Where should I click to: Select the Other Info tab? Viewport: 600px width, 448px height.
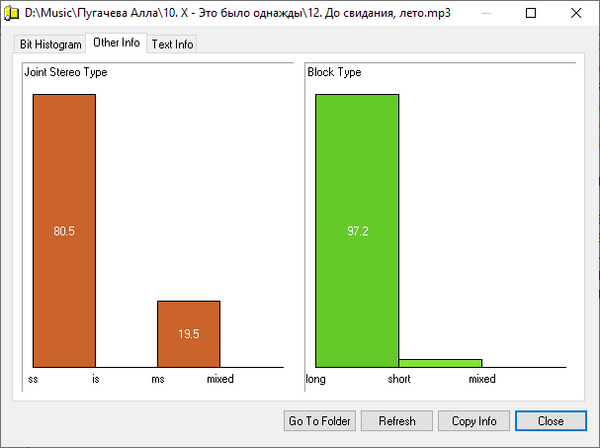pyautogui.click(x=116, y=43)
